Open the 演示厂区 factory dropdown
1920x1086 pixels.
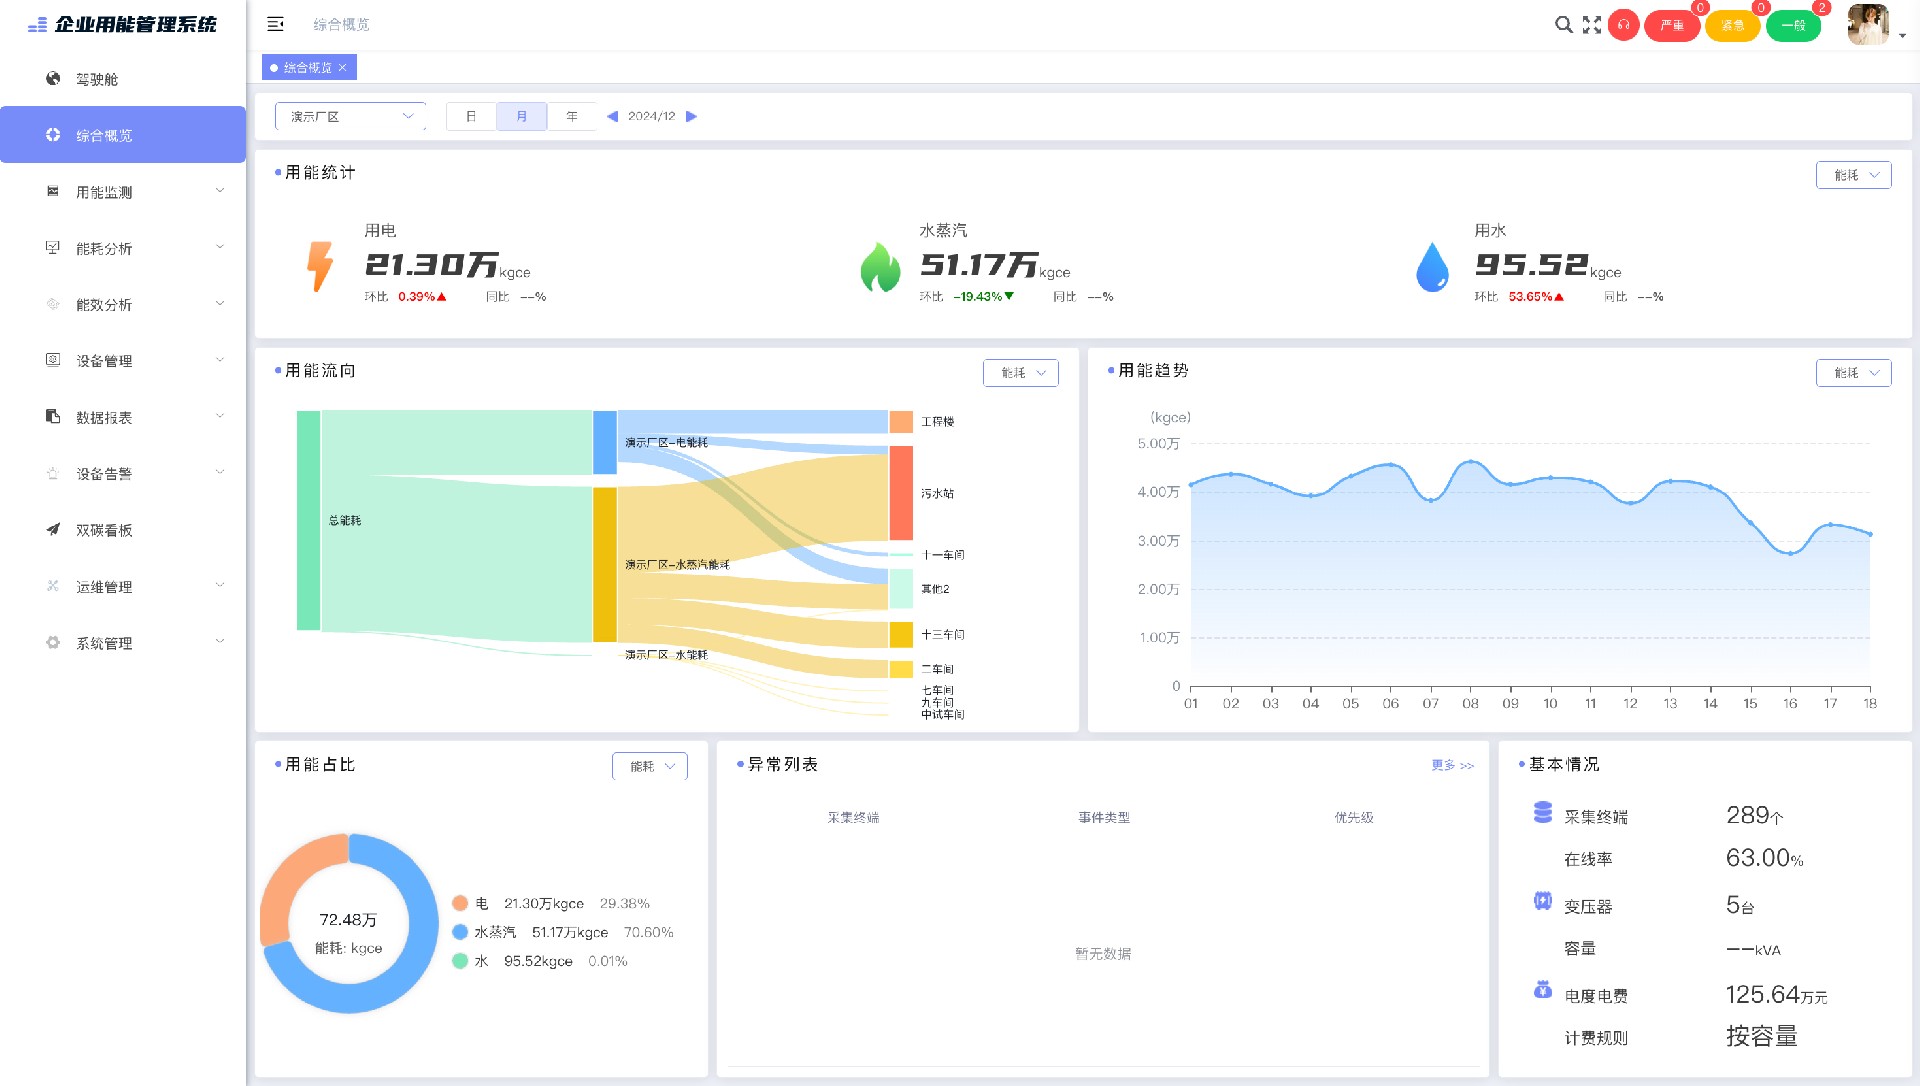click(x=350, y=117)
